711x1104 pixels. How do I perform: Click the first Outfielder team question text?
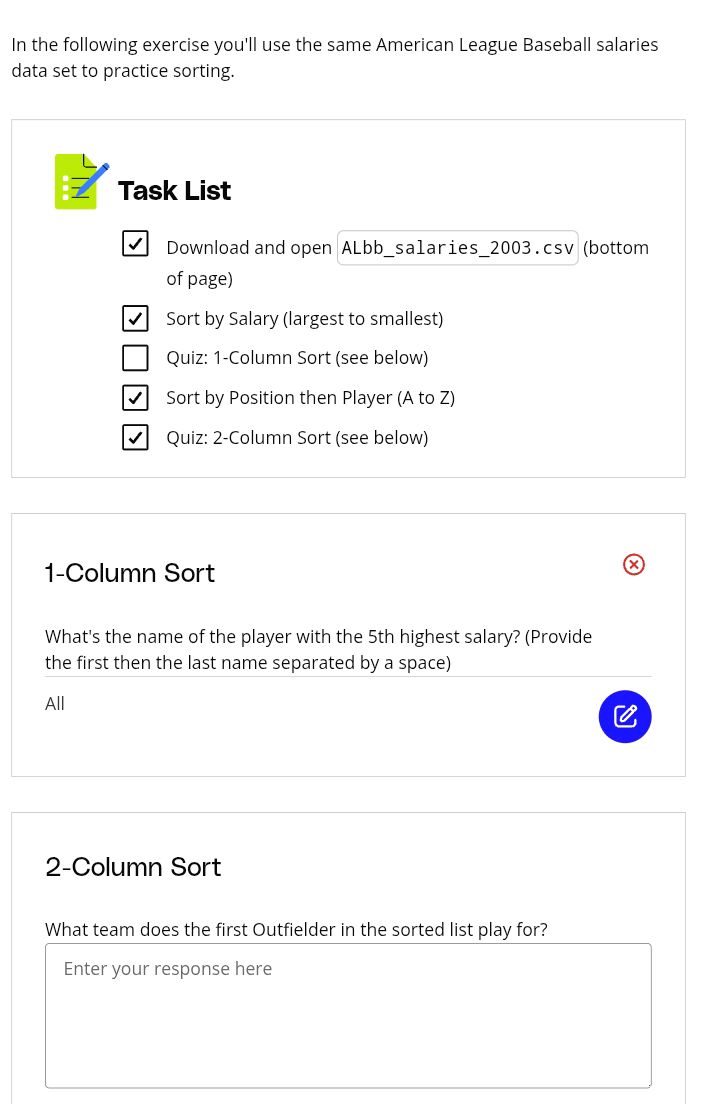[296, 929]
